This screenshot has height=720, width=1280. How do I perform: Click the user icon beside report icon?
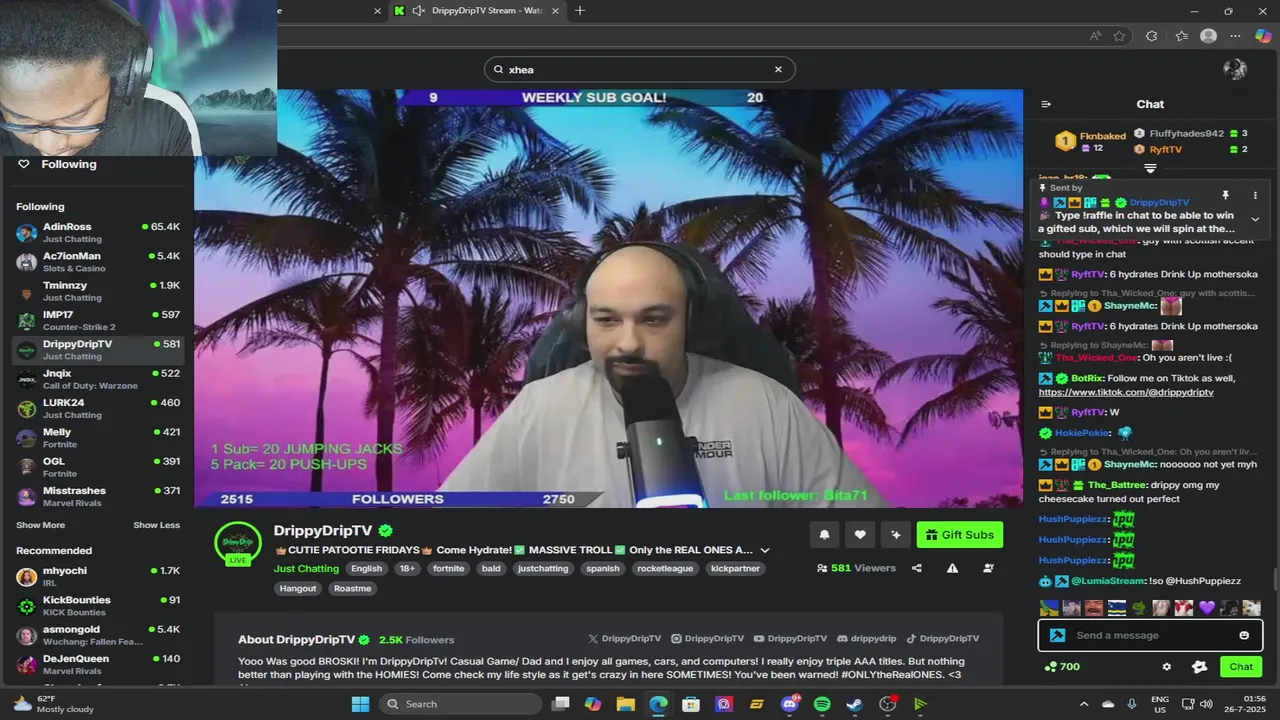tap(988, 568)
